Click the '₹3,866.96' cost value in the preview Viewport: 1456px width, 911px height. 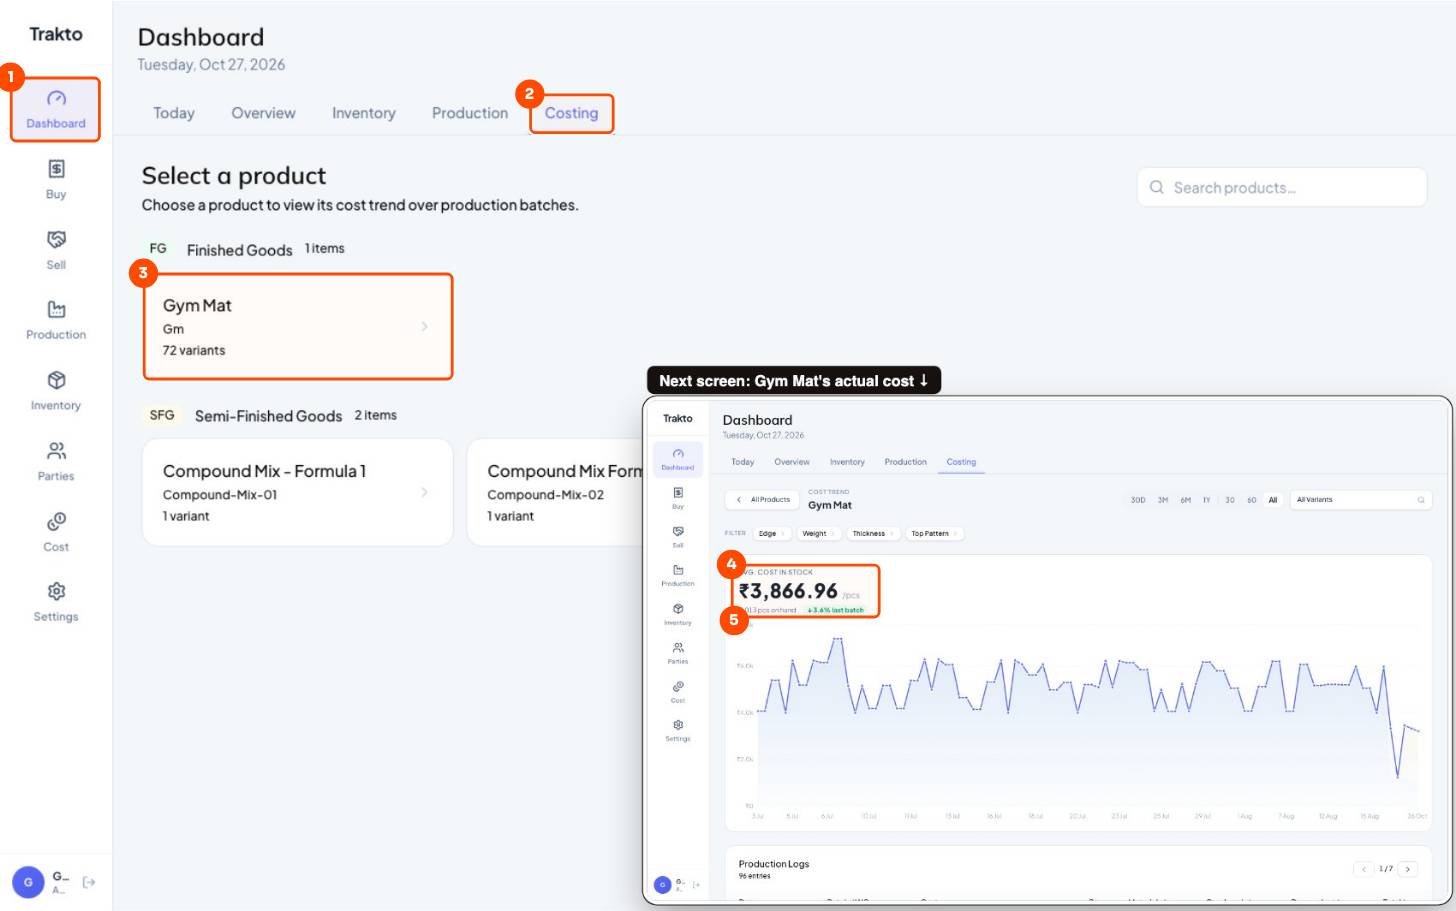788,591
